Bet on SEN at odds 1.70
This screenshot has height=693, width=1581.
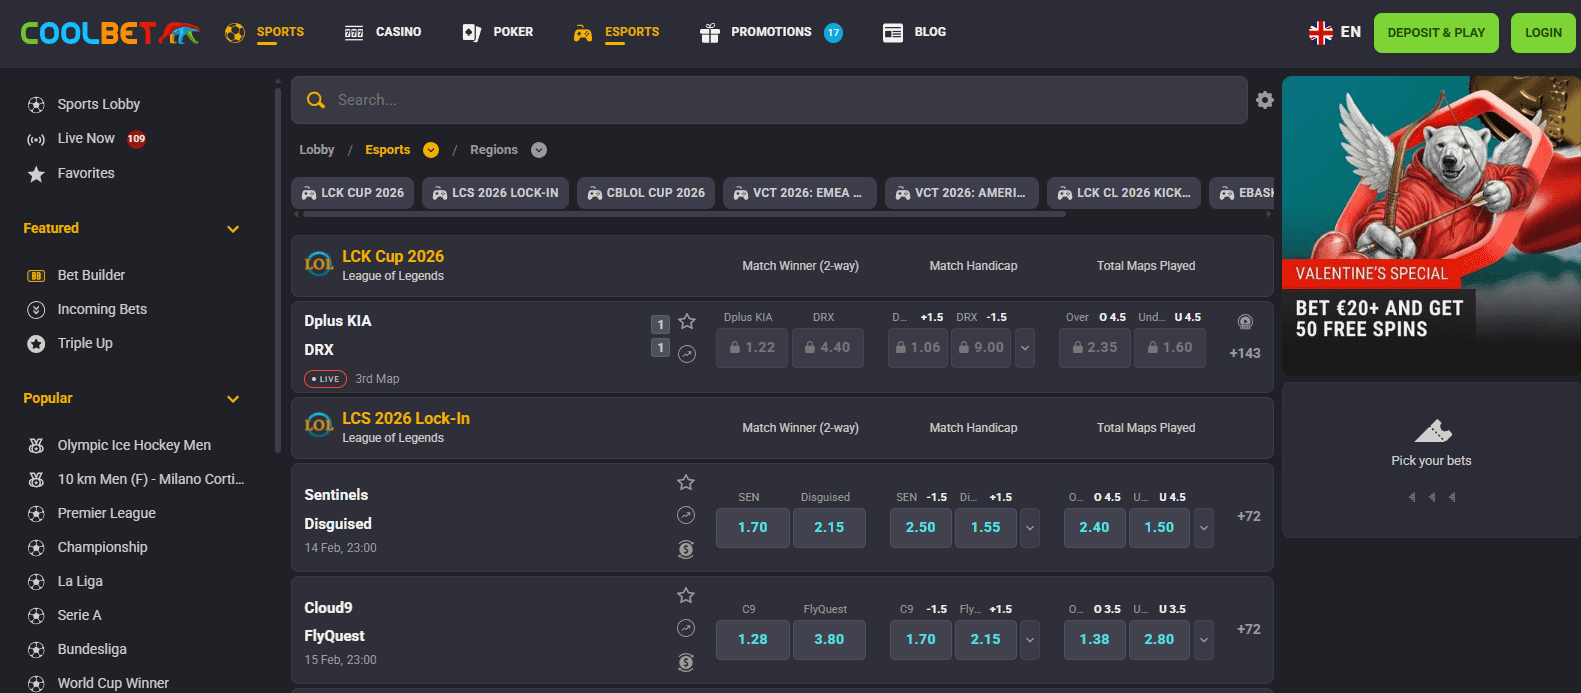753,528
